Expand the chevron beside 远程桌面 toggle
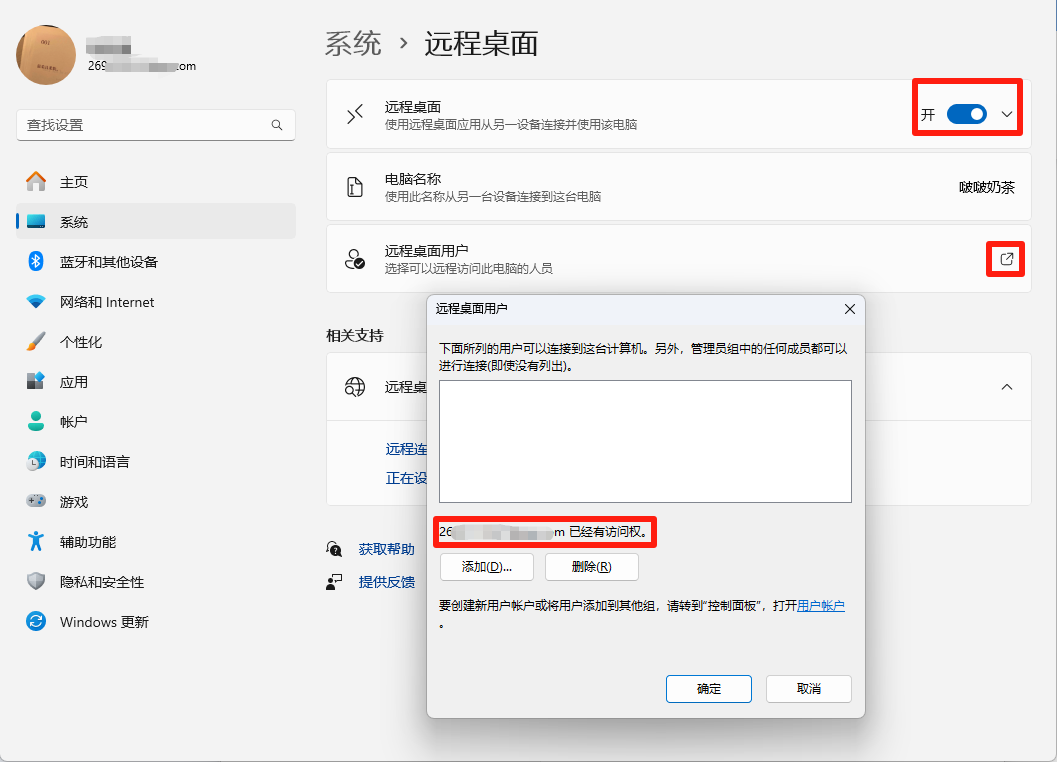1057x762 pixels. (1006, 115)
